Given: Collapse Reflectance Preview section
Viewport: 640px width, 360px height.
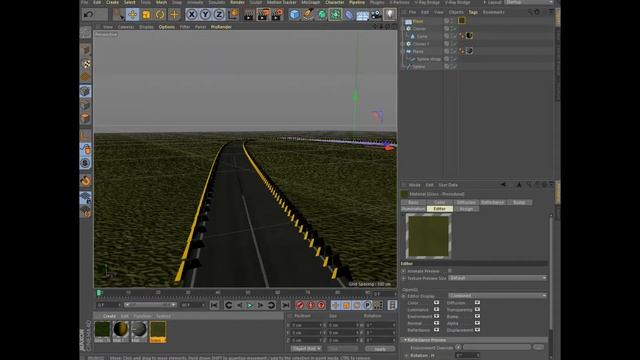Looking at the screenshot, I should [405, 340].
